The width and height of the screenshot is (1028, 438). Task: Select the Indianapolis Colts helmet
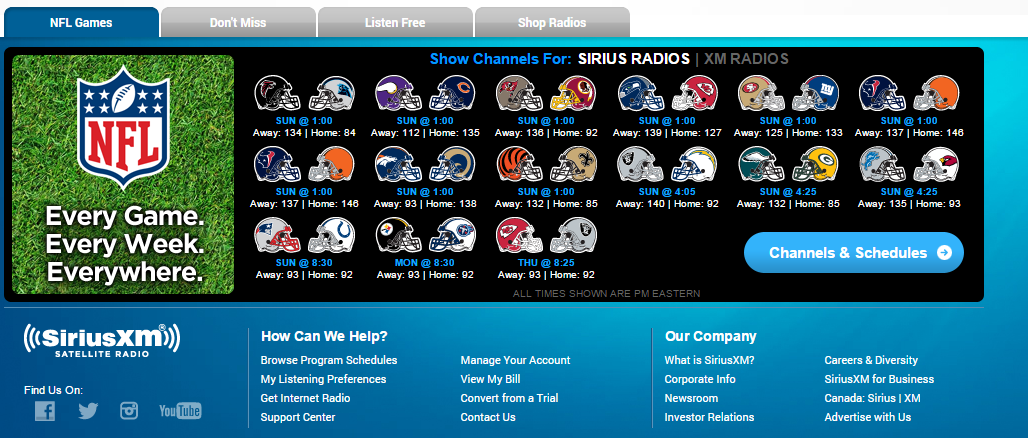(332, 235)
